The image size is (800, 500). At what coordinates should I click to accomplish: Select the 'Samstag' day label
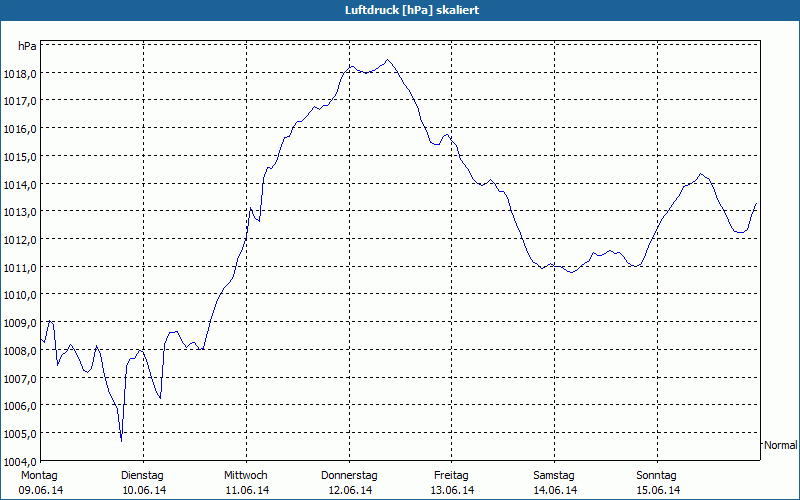point(554,475)
